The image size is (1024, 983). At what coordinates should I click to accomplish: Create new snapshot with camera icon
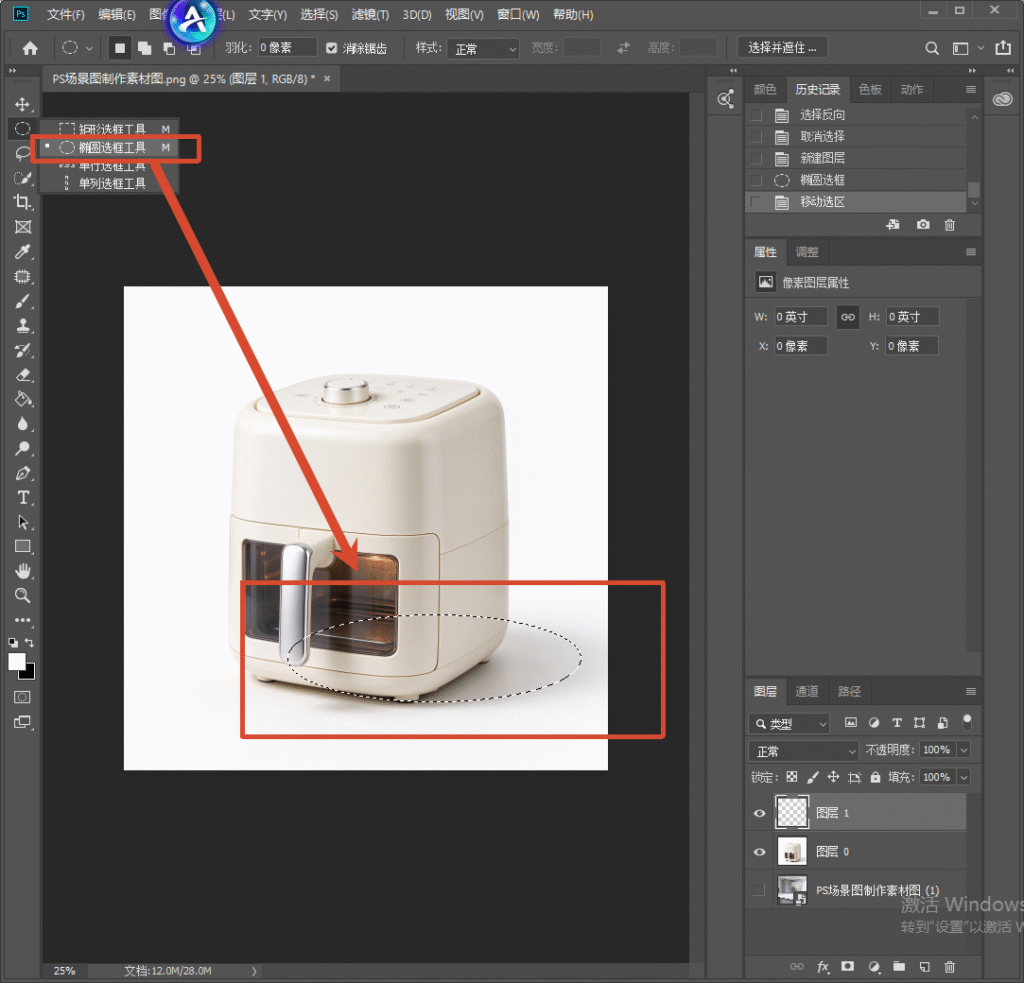923,225
